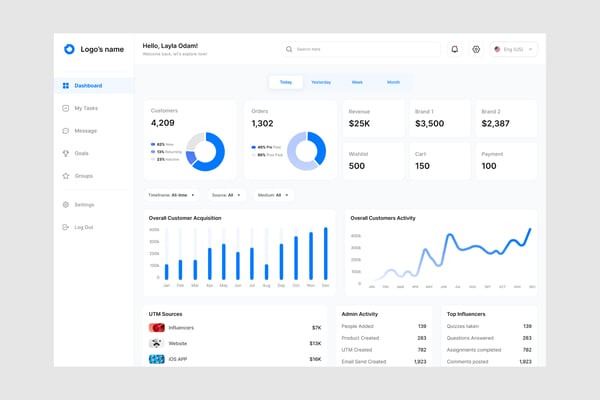Screen dimensions: 600x400
Task: Click the iOS APP source thumbnail
Action: click(x=157, y=359)
